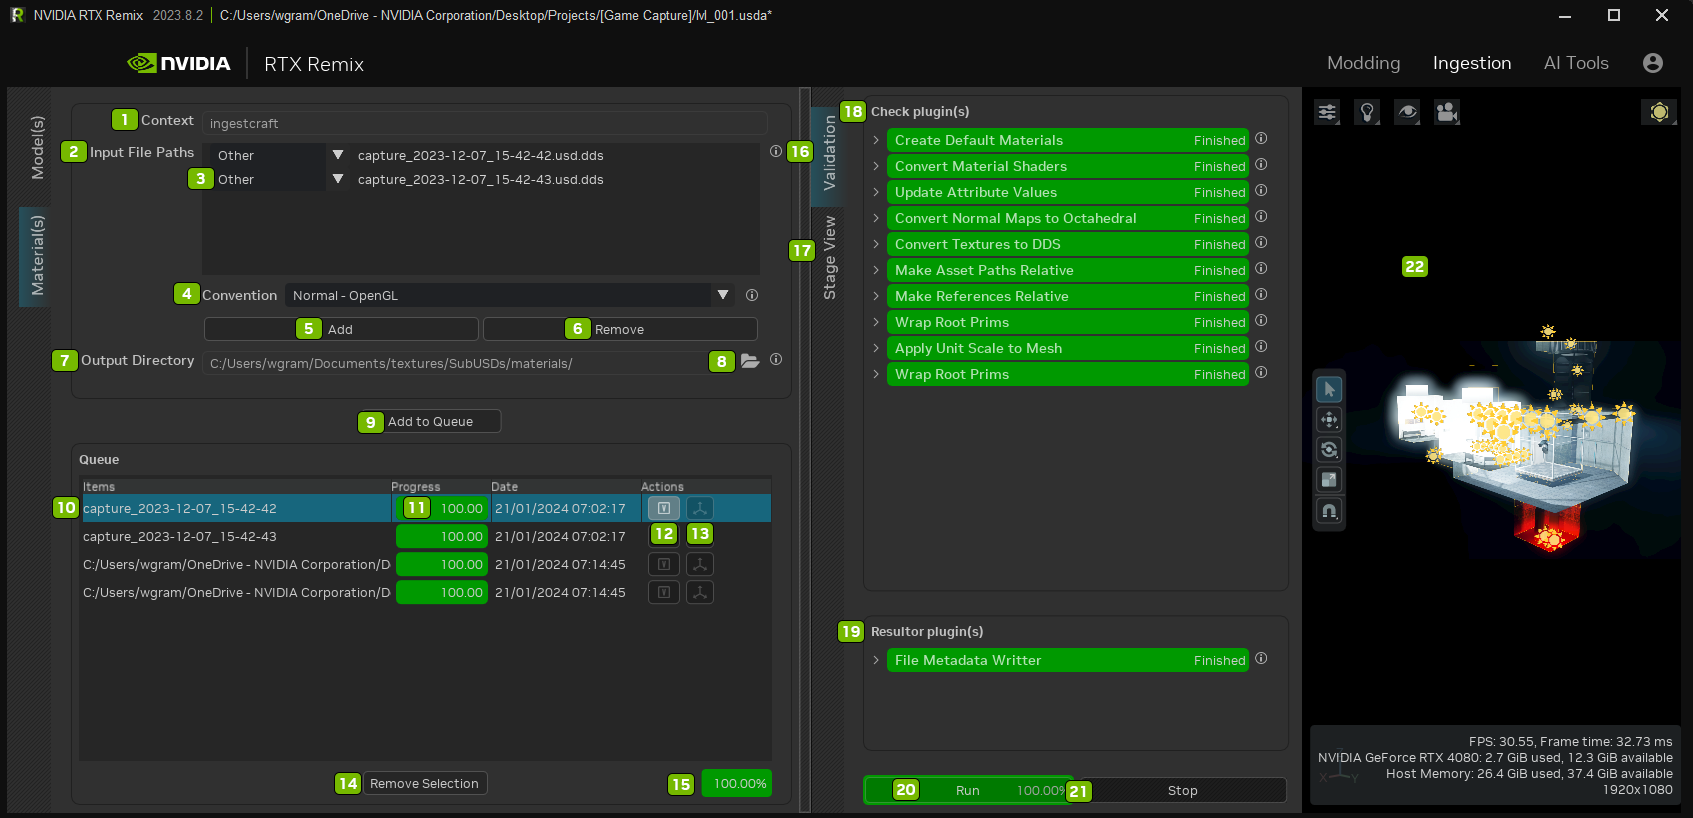Image resolution: width=1693 pixels, height=818 pixels.
Task: Expand the Make Asset Paths Relative plugin
Action: 876,270
